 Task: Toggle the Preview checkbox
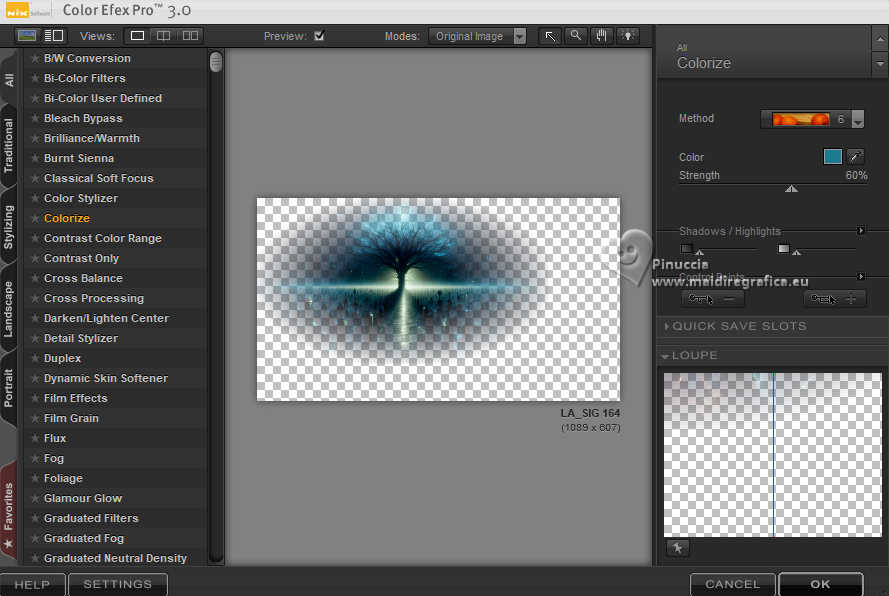point(319,36)
